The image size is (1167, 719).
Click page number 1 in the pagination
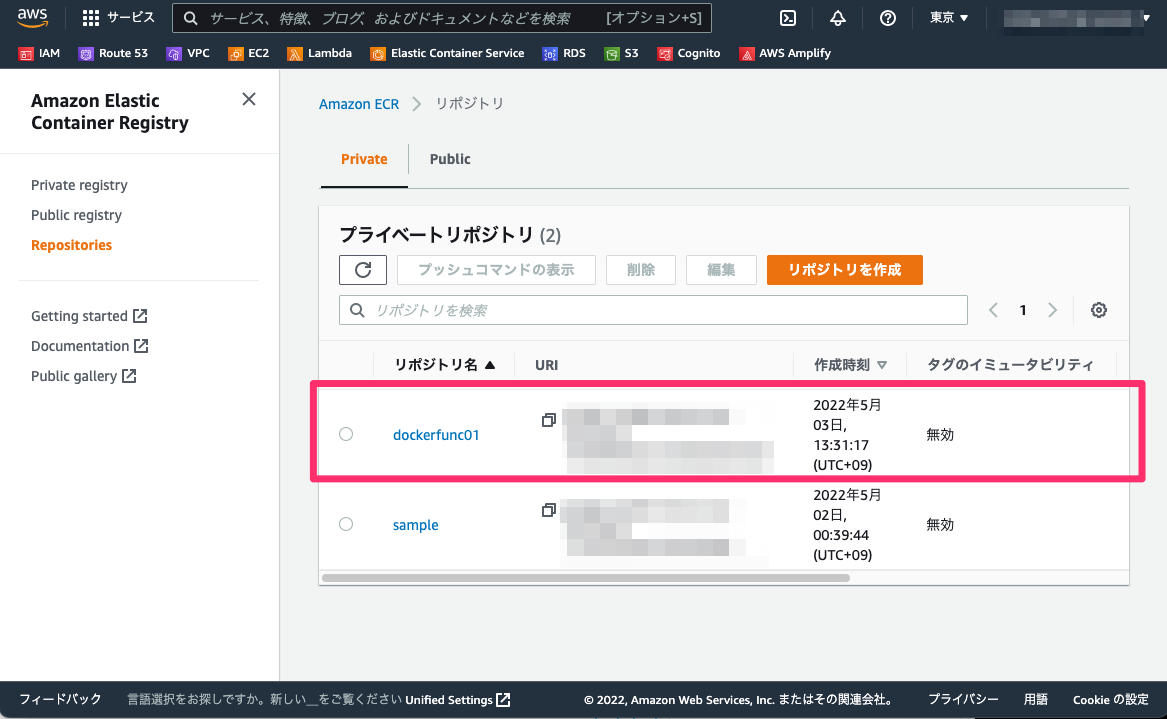(x=1023, y=310)
